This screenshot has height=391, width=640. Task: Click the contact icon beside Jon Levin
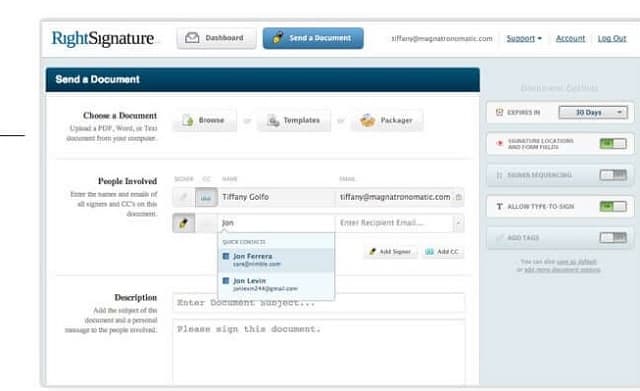(x=226, y=281)
